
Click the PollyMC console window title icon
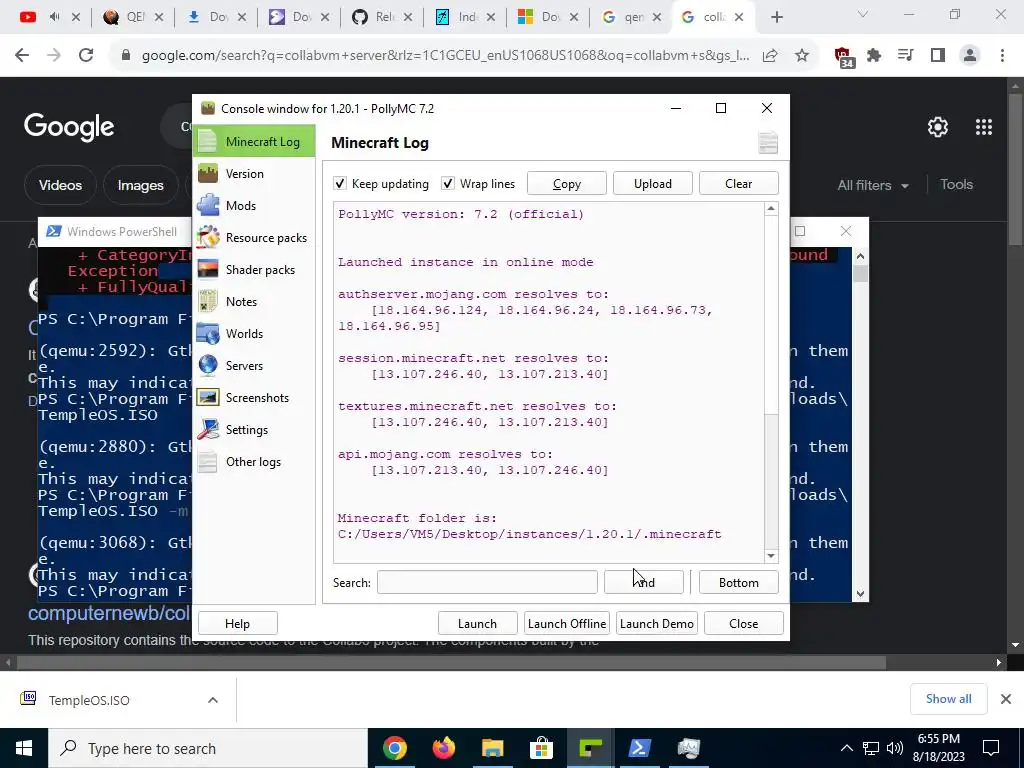(208, 108)
